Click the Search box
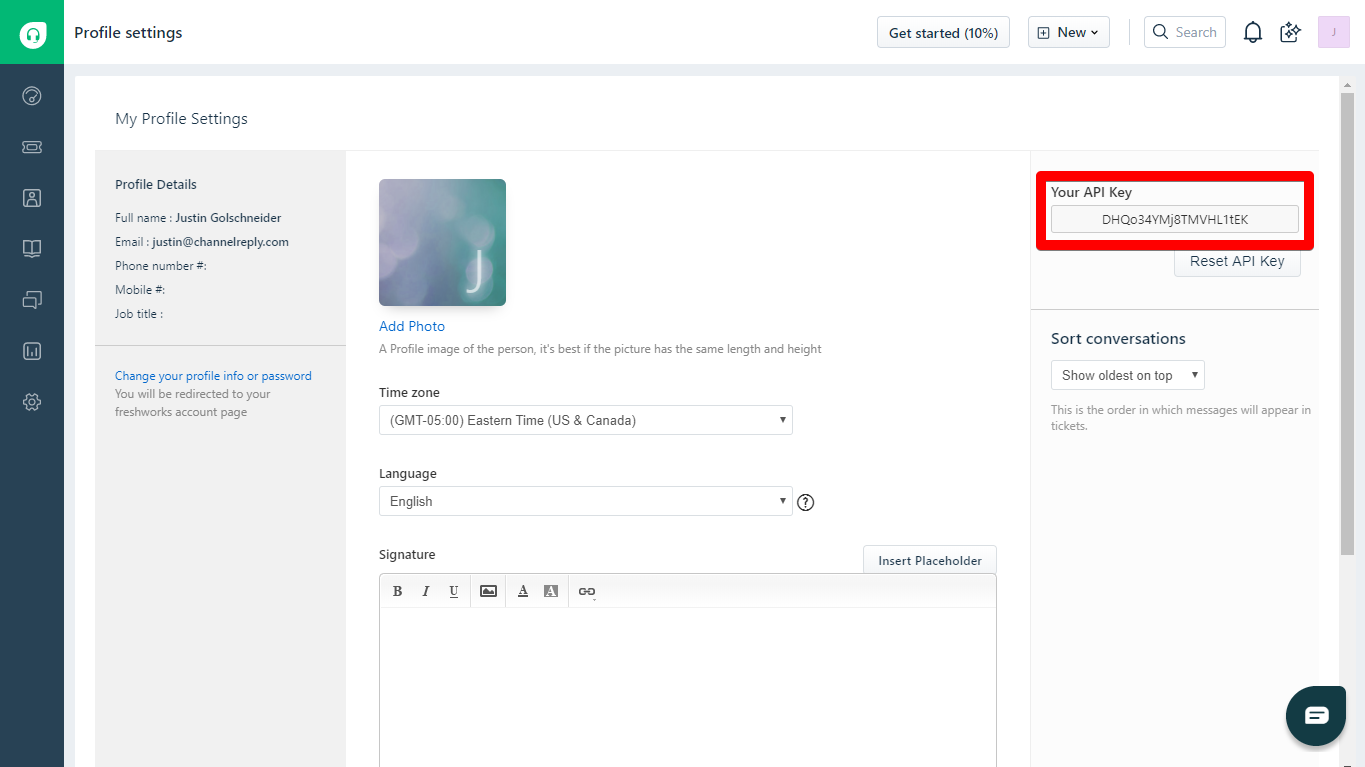The width and height of the screenshot is (1365, 767). 1185,32
